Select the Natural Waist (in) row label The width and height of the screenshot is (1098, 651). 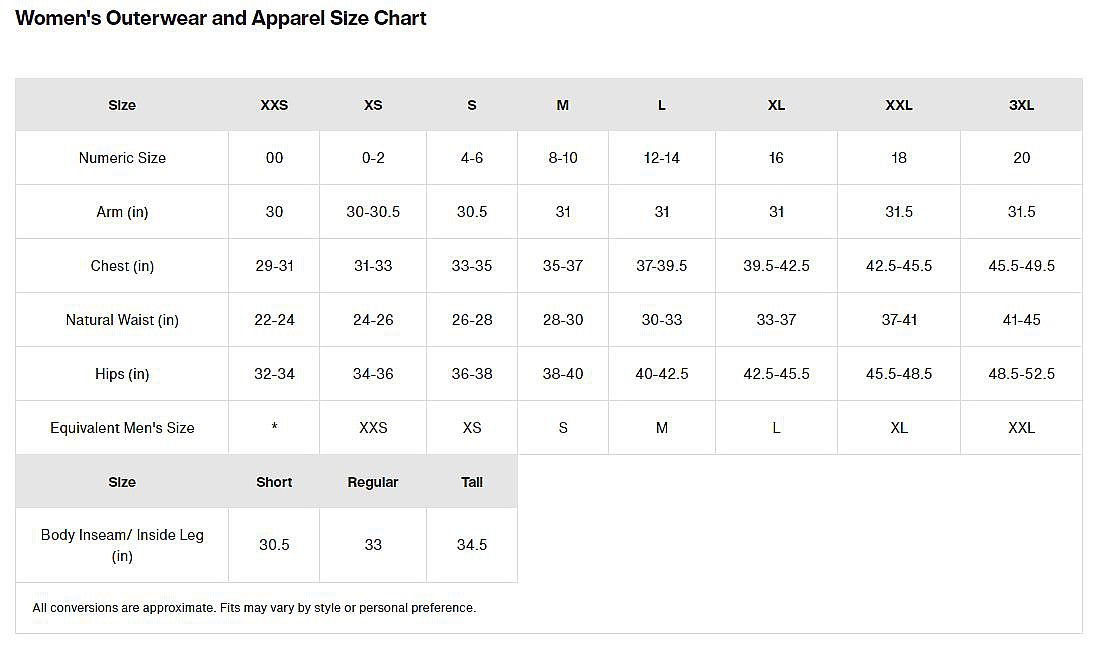pyautogui.click(x=122, y=320)
